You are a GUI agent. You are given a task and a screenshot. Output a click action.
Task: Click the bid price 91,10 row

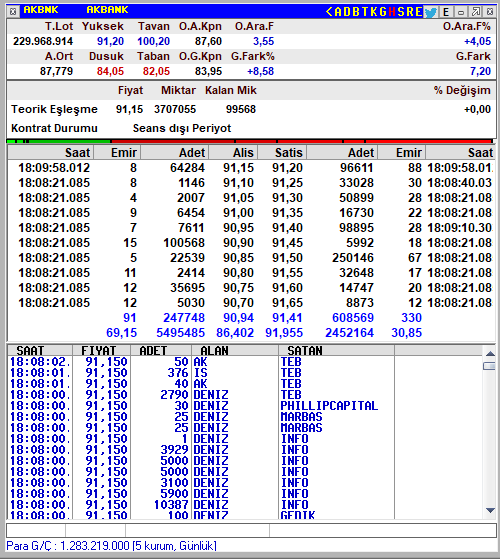(238, 183)
